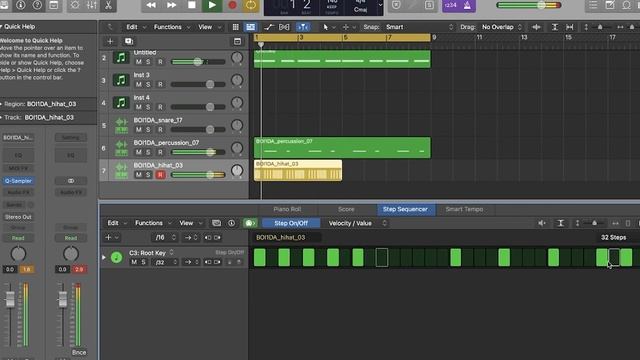640x360 pixels.
Task: Toggle the red R button on BOI1DA_hihat_03 track
Action: point(160,175)
